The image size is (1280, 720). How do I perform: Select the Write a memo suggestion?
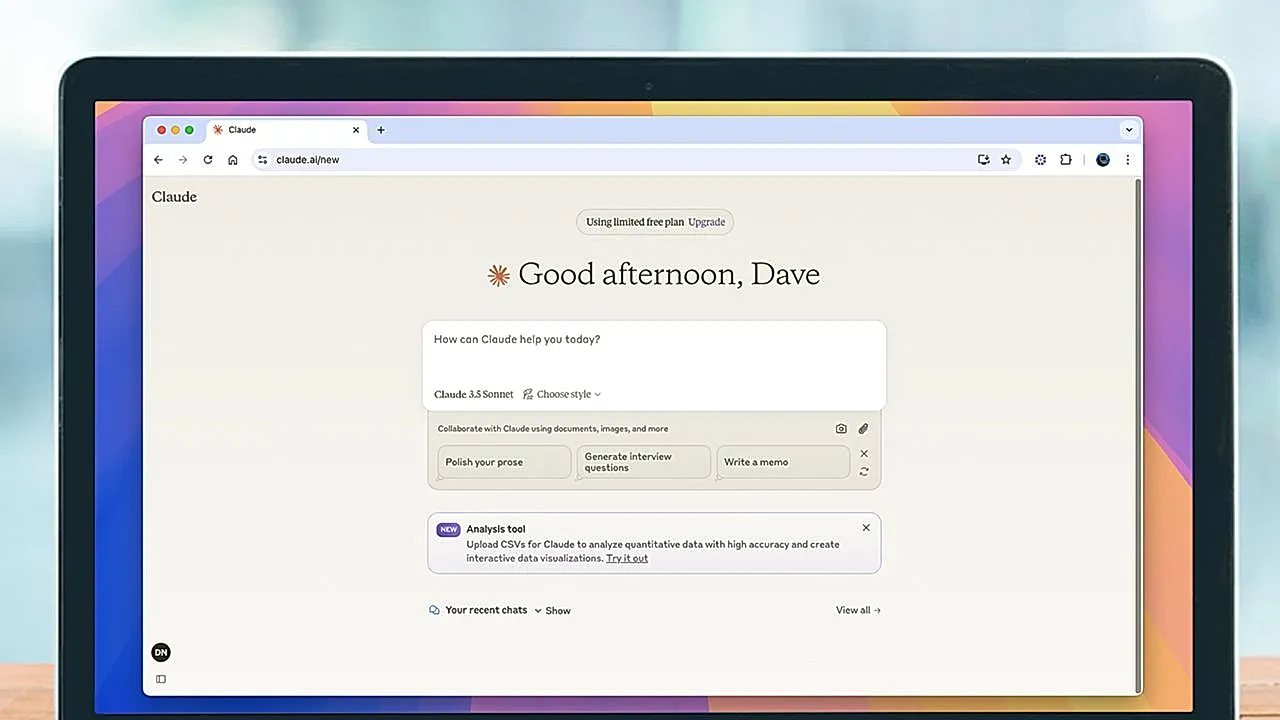click(x=783, y=462)
